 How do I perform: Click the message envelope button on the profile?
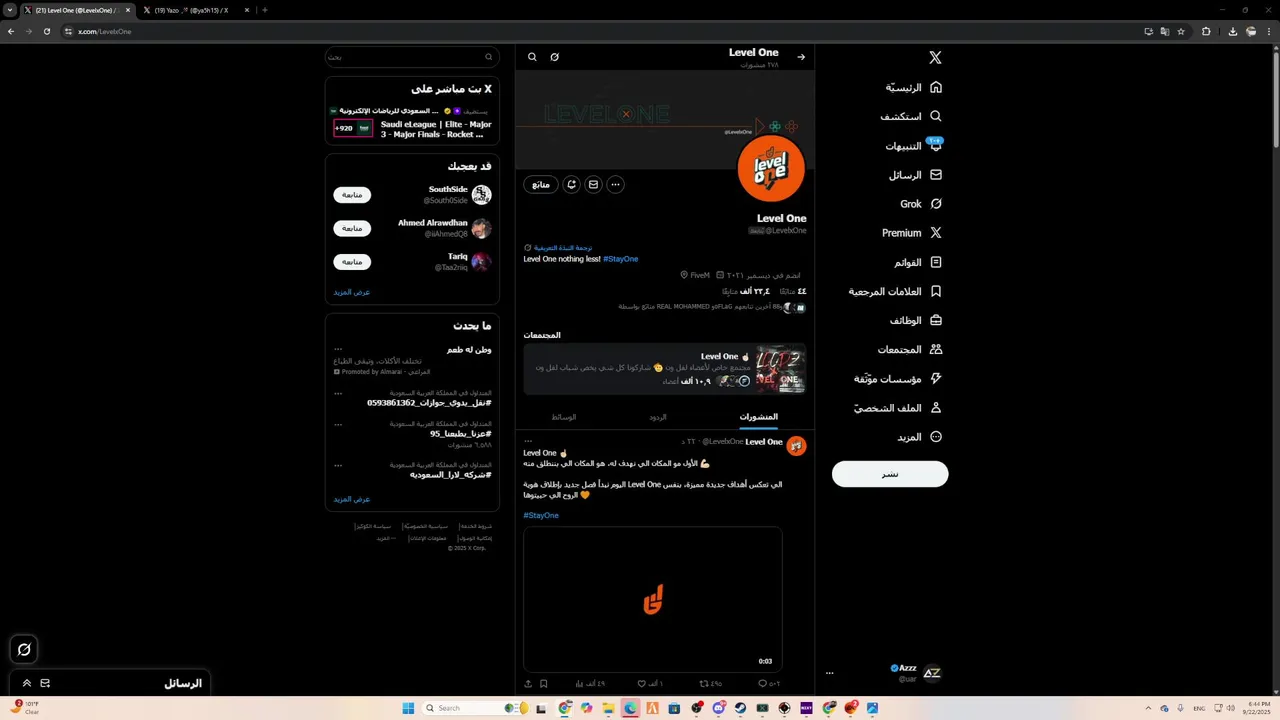(593, 184)
